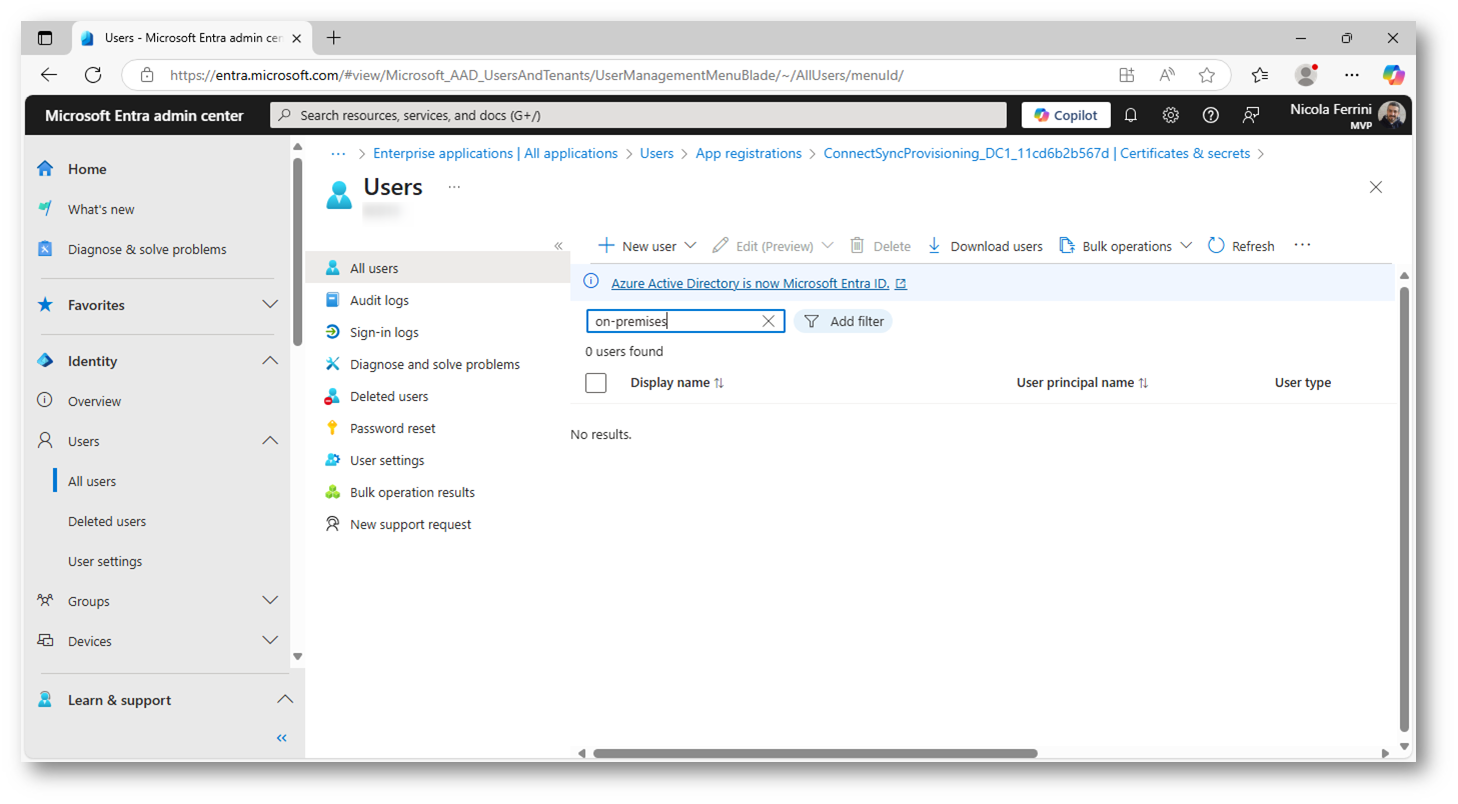This screenshot has width=1458, height=804.
Task: Open the Overview info icon item
Action: (44, 401)
